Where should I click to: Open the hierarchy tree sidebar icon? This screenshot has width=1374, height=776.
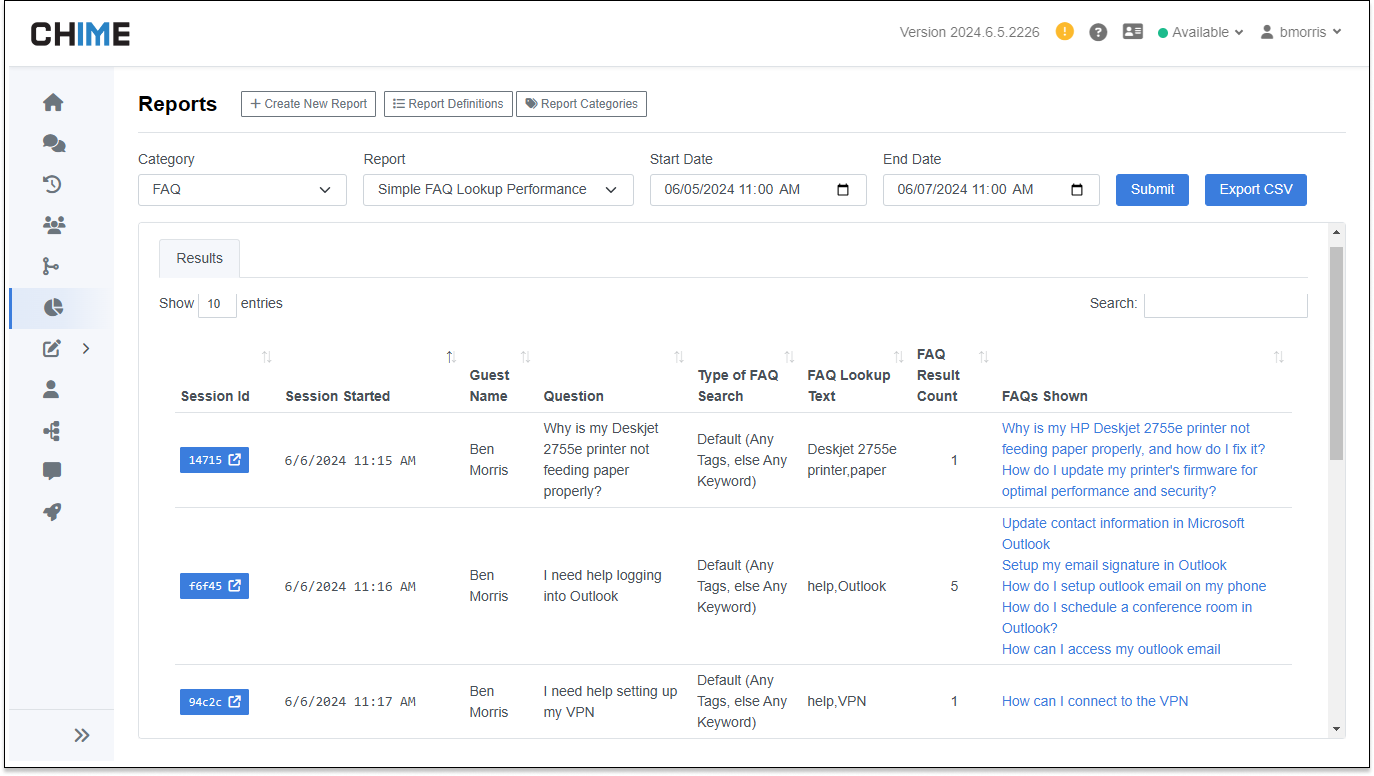[x=52, y=431]
